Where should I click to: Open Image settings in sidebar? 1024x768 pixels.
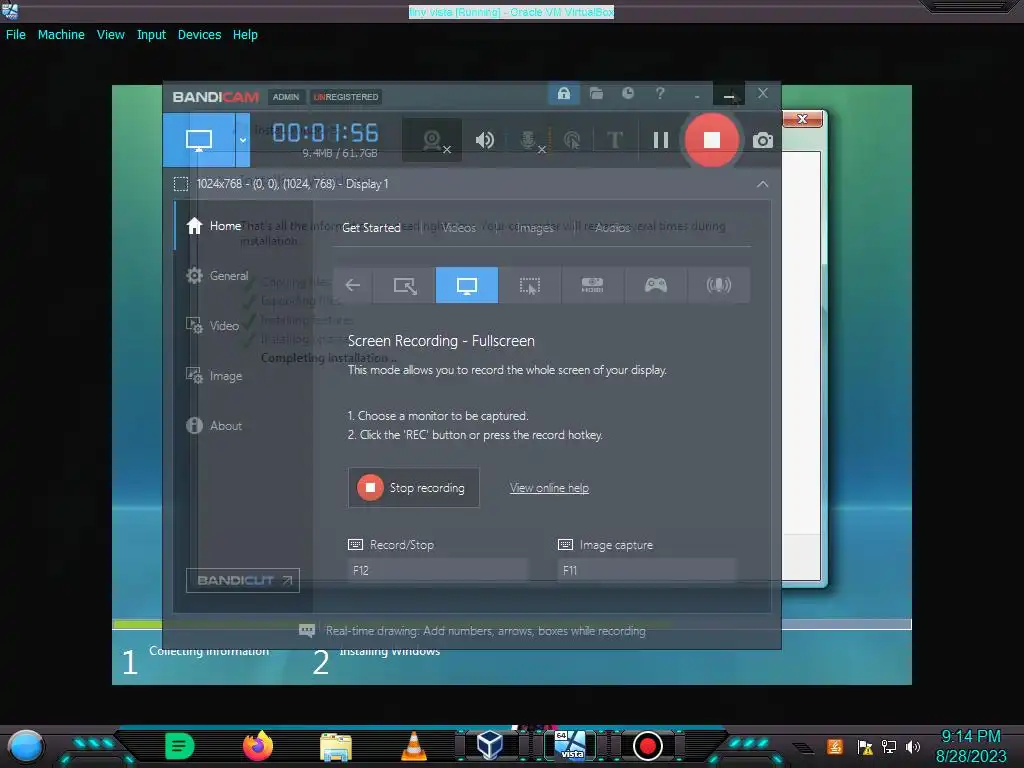click(x=214, y=376)
